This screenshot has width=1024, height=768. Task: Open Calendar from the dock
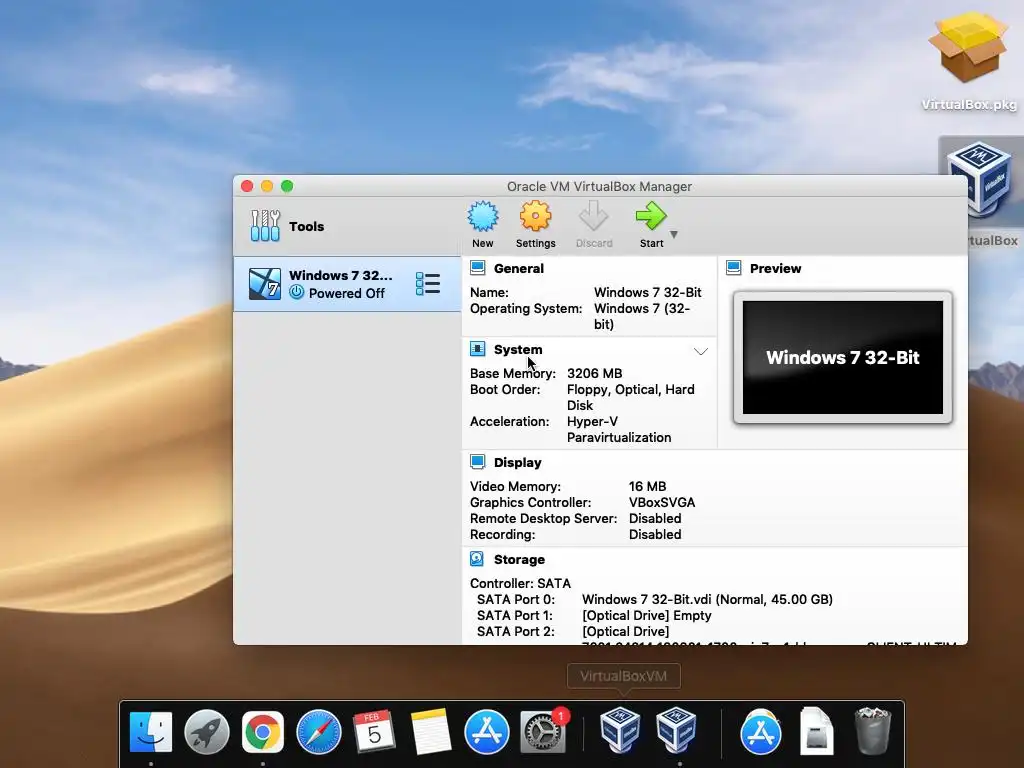pos(374,731)
